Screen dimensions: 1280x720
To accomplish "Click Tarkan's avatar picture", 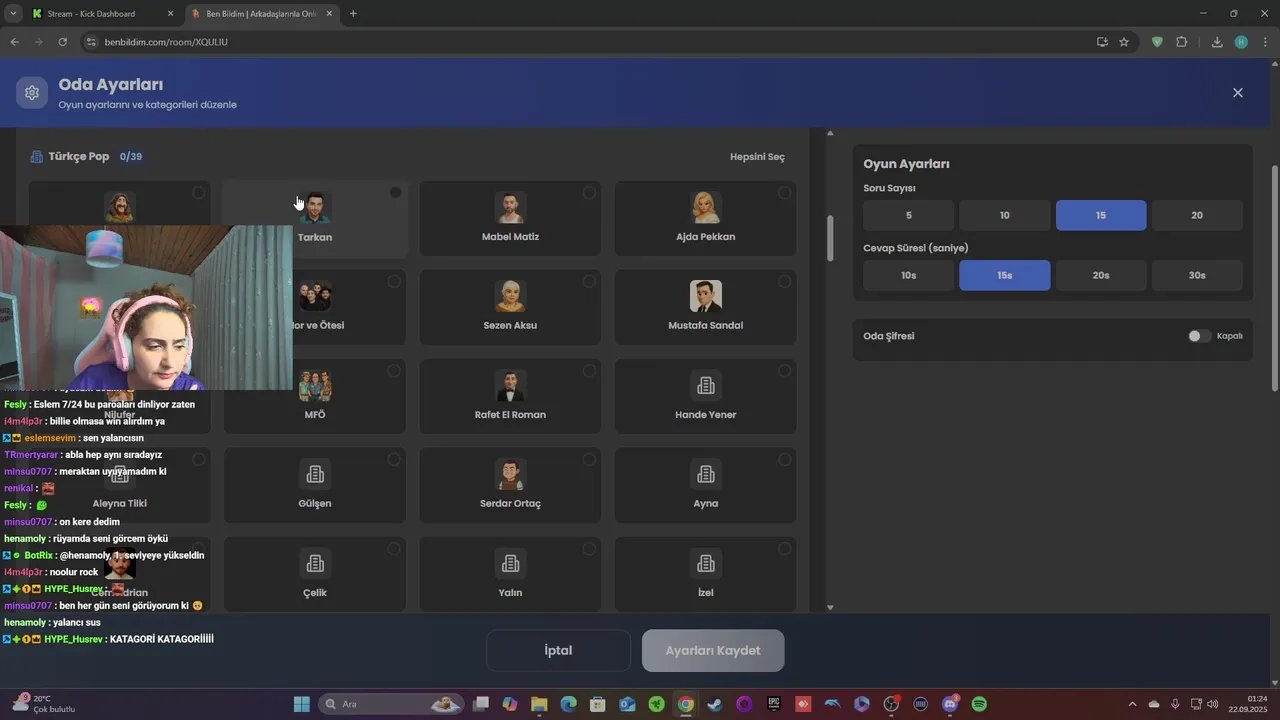I will 315,208.
